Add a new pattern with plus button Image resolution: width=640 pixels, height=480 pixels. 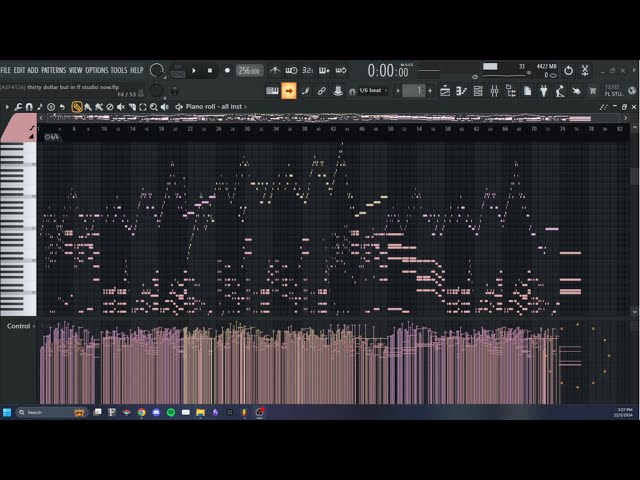pos(430,91)
